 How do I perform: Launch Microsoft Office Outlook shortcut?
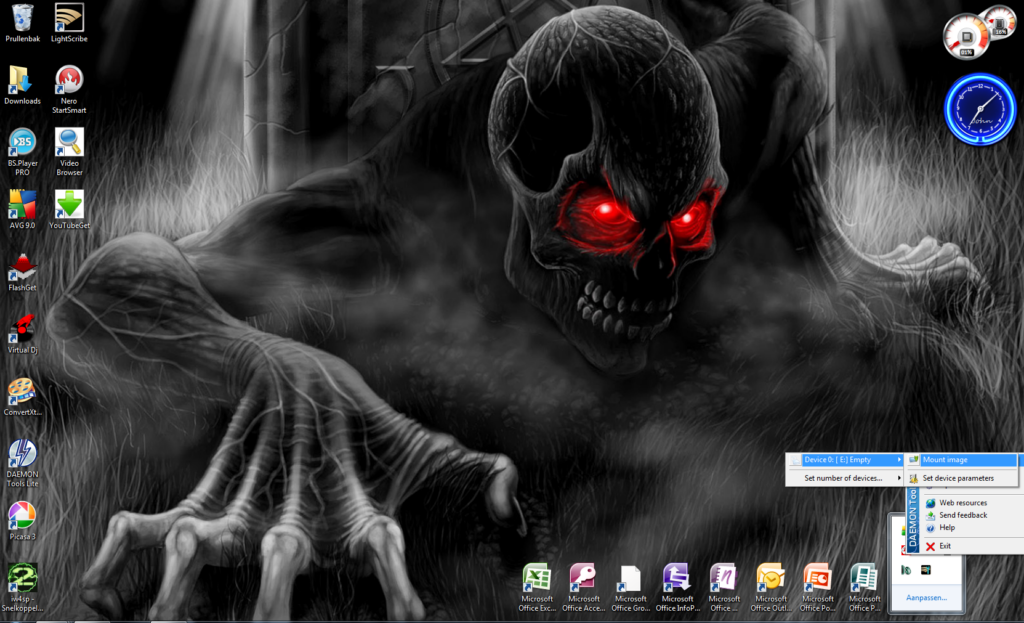[771, 587]
